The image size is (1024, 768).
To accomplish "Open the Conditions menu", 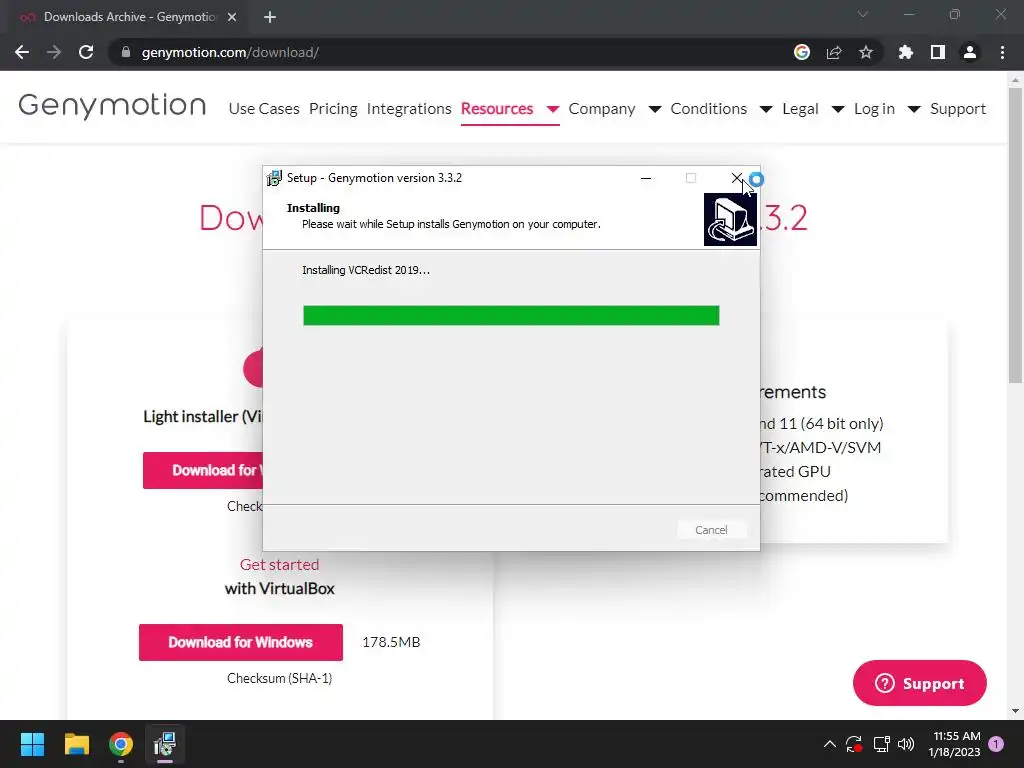I will [x=709, y=108].
